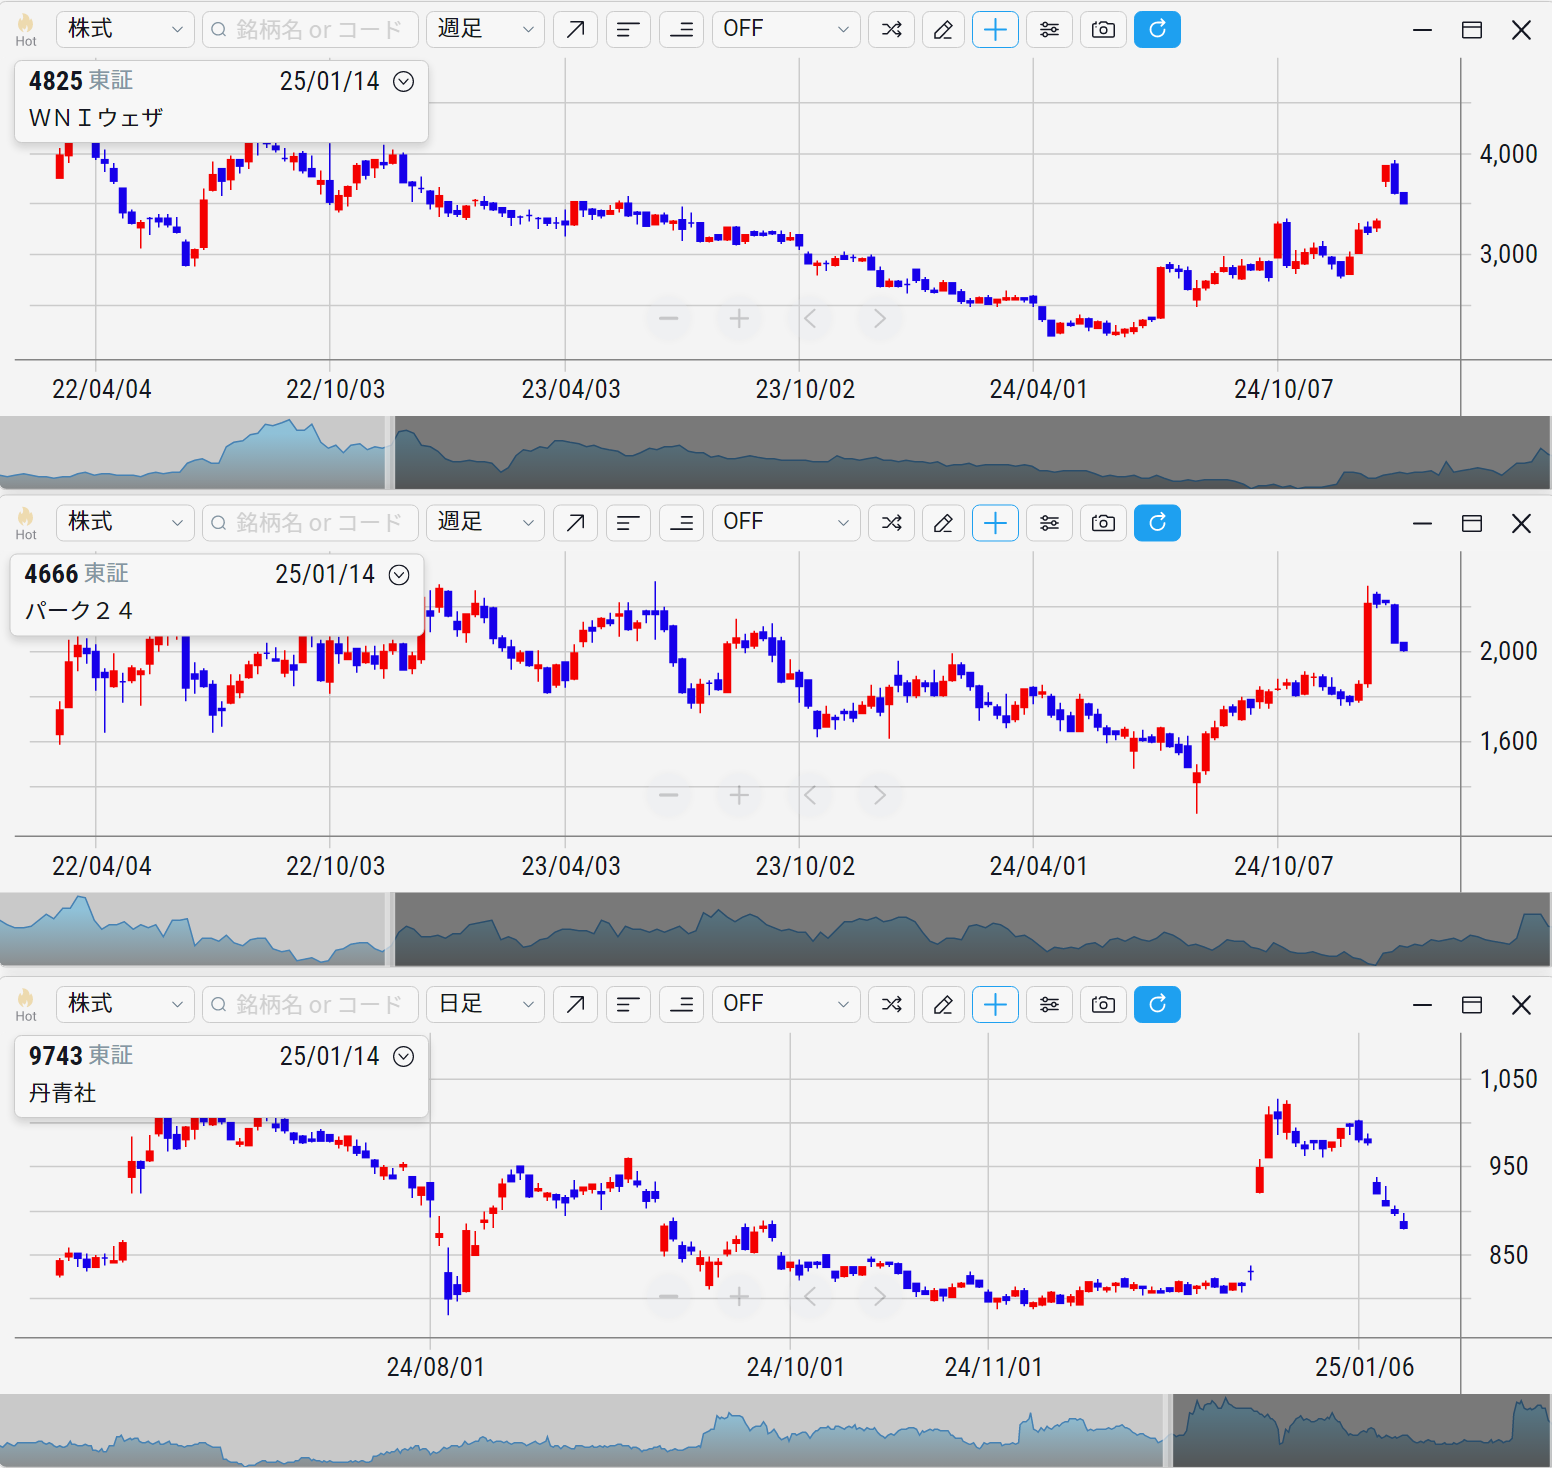Refresh the 9743 丹青社 chart
The width and height of the screenshot is (1552, 1468).
1157,1005
